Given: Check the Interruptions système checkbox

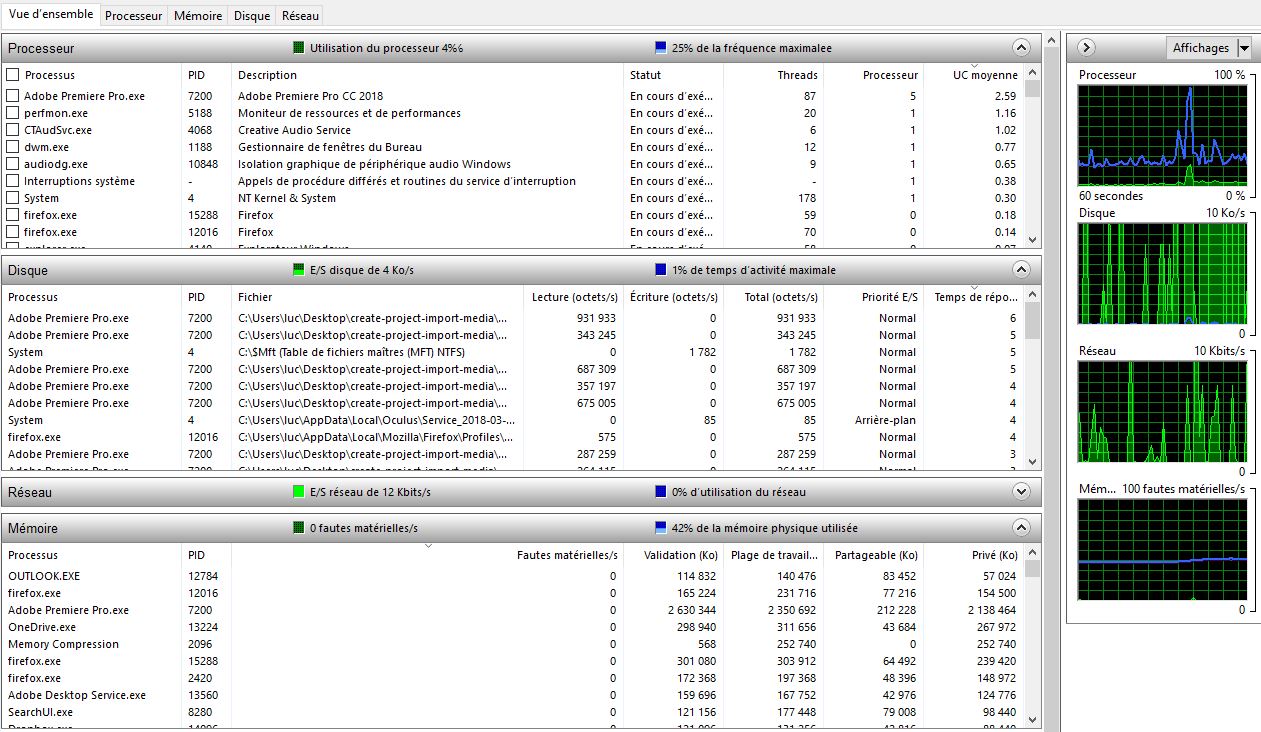Looking at the screenshot, I should coord(13,181).
